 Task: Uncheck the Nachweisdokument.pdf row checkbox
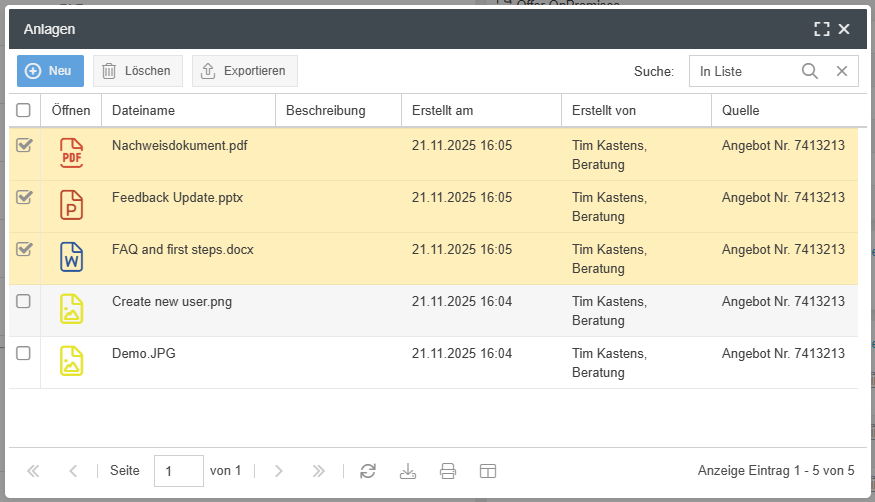click(24, 146)
